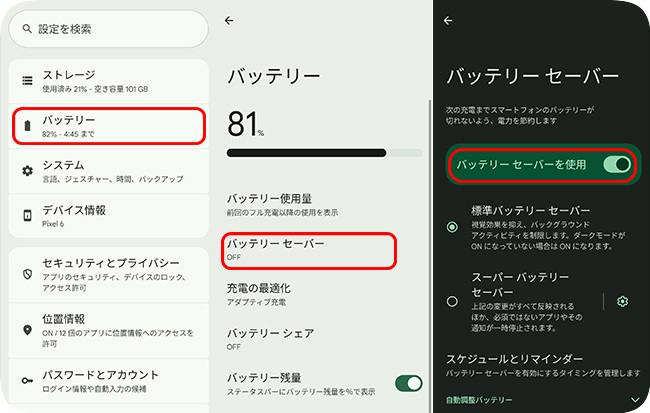Click the ストレージ storage list icon

pos(27,80)
